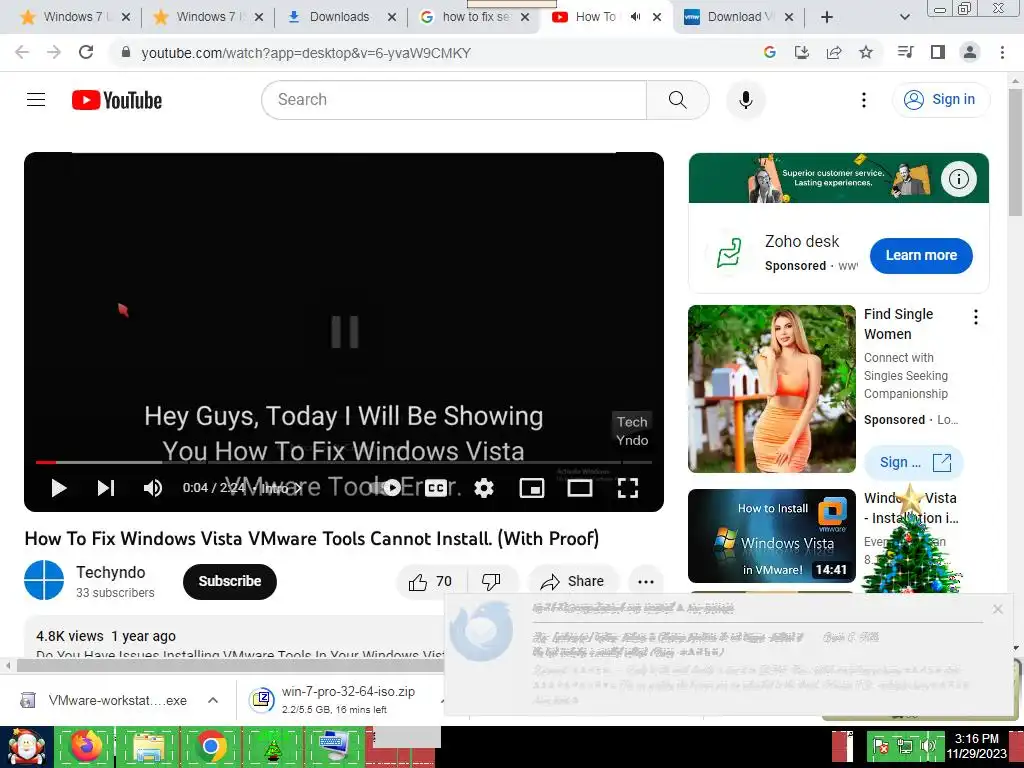Click the search magnifier button
Screen dimensions: 1024x768
[677, 100]
